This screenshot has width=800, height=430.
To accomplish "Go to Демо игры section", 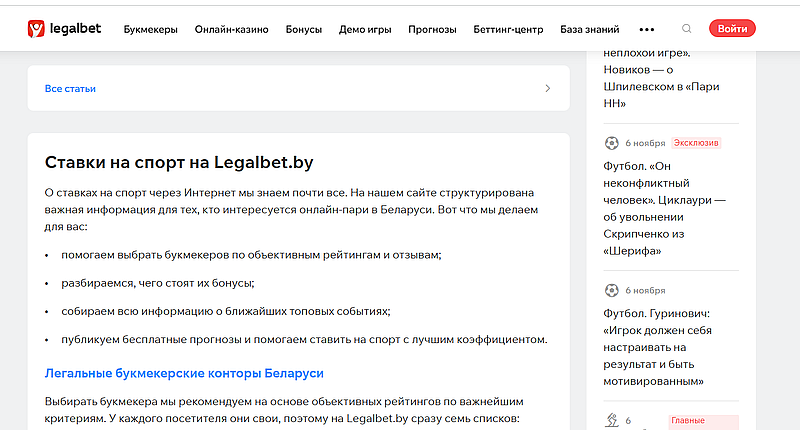I will tap(365, 30).
